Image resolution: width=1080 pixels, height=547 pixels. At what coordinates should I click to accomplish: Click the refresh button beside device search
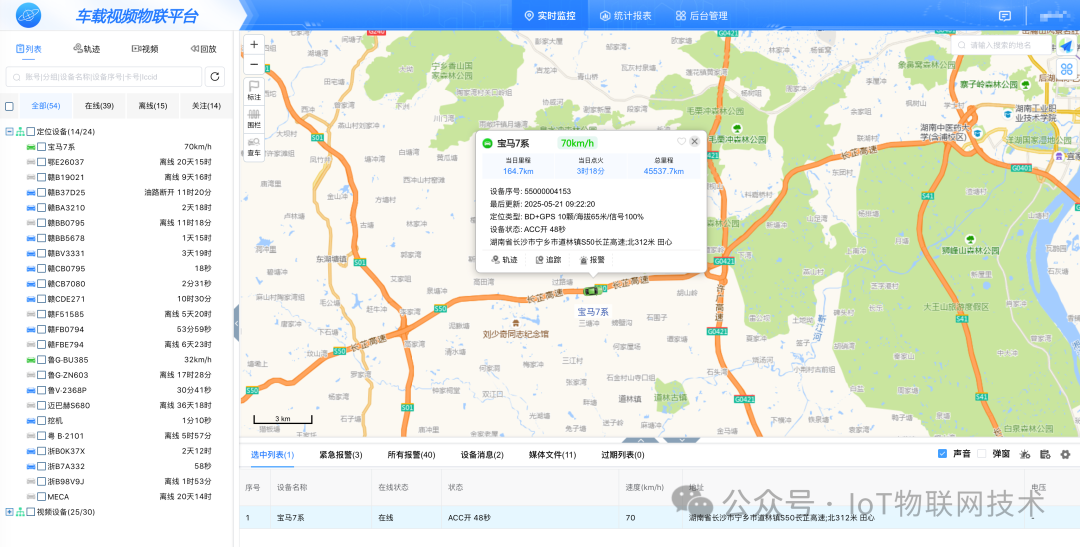tap(216, 76)
